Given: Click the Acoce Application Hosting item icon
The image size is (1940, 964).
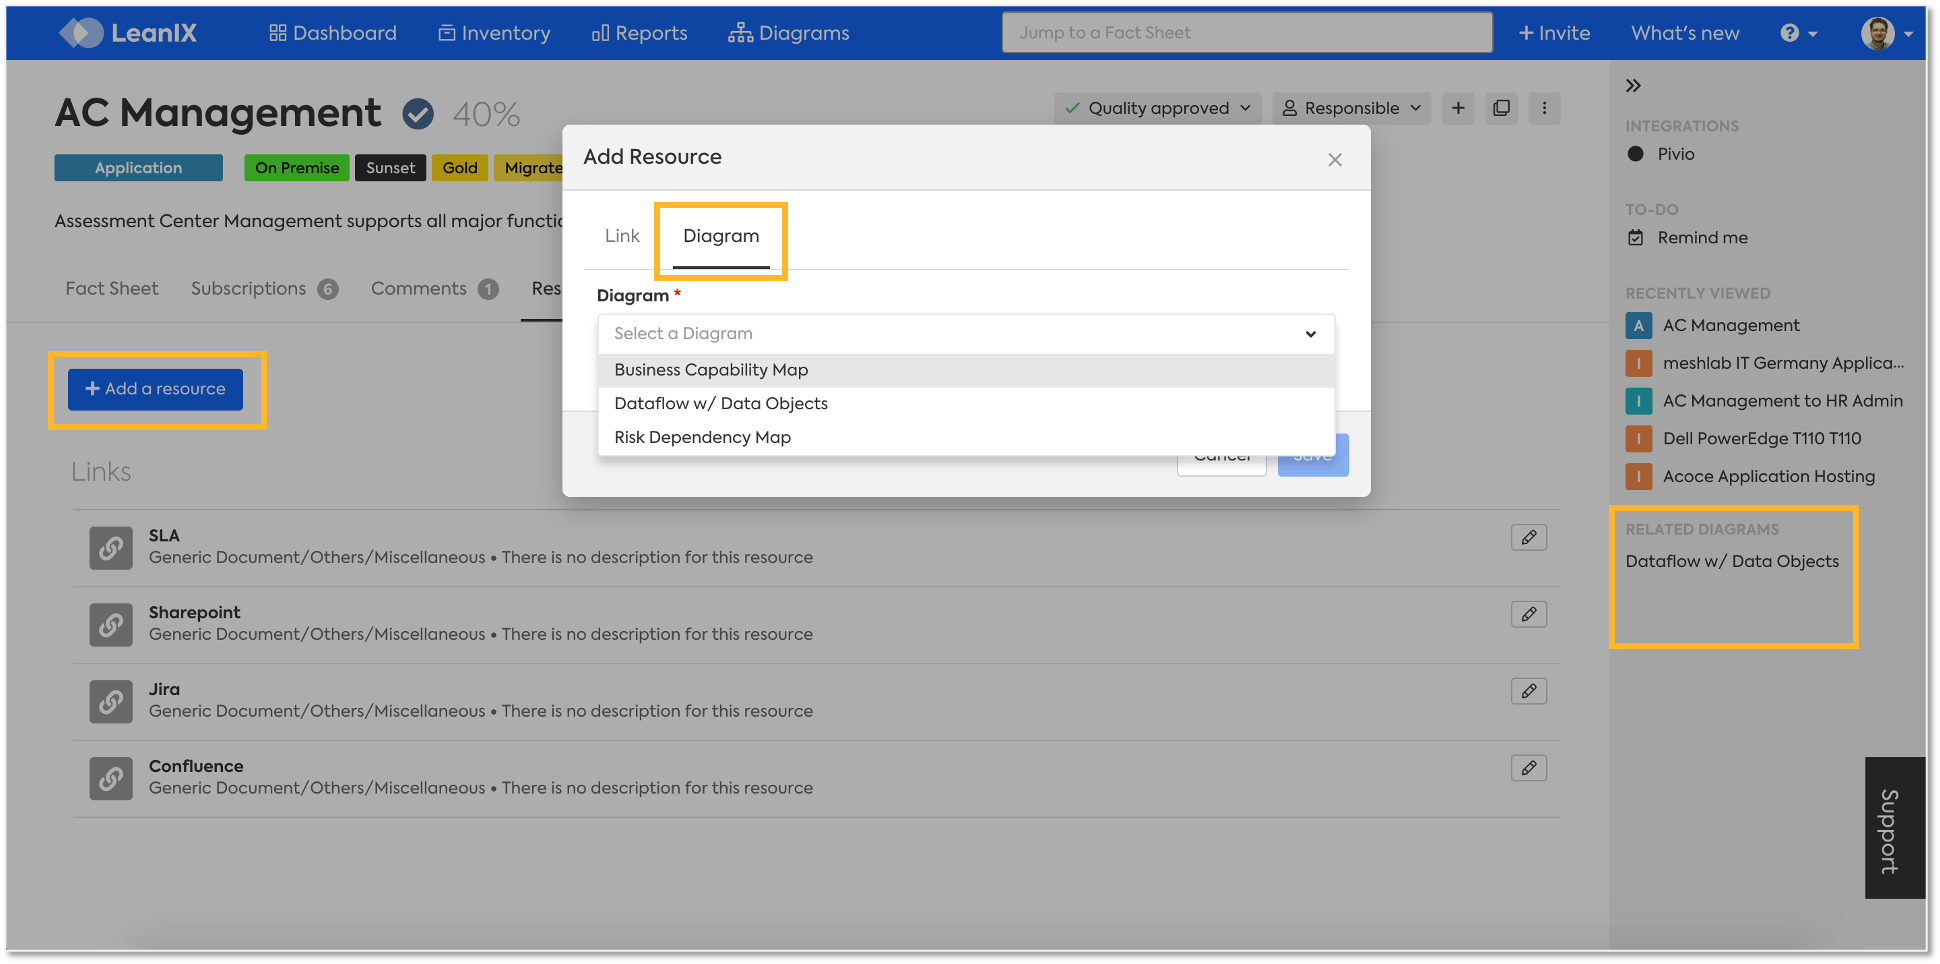Looking at the screenshot, I should pyautogui.click(x=1639, y=477).
